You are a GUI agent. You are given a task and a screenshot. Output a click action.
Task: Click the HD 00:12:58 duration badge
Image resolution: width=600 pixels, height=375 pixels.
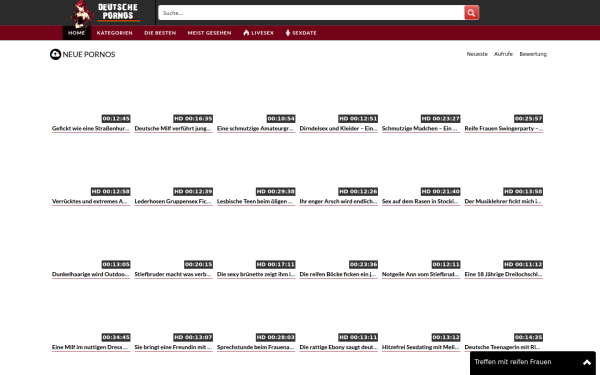(111, 191)
